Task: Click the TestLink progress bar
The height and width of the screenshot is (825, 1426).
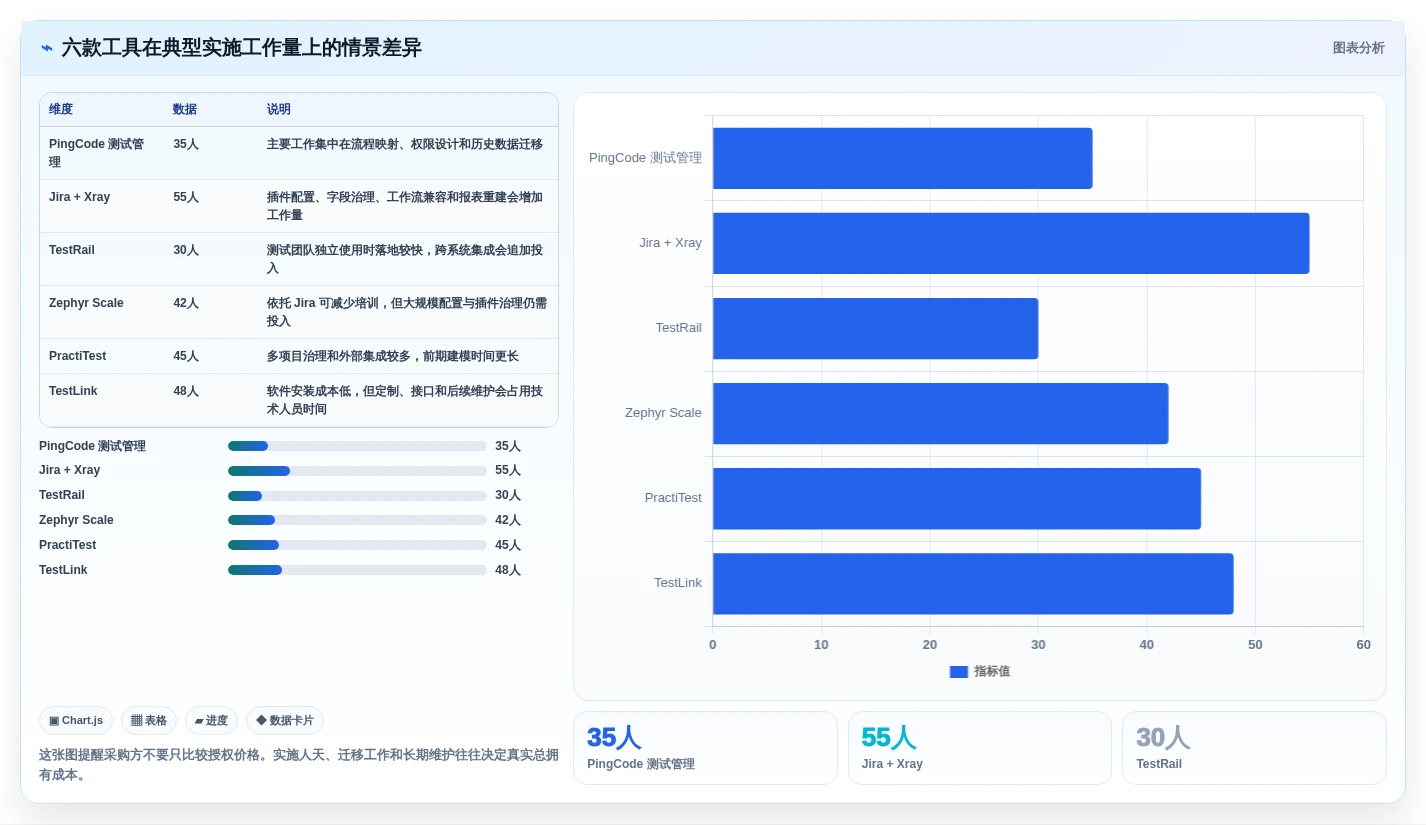Action: 357,570
